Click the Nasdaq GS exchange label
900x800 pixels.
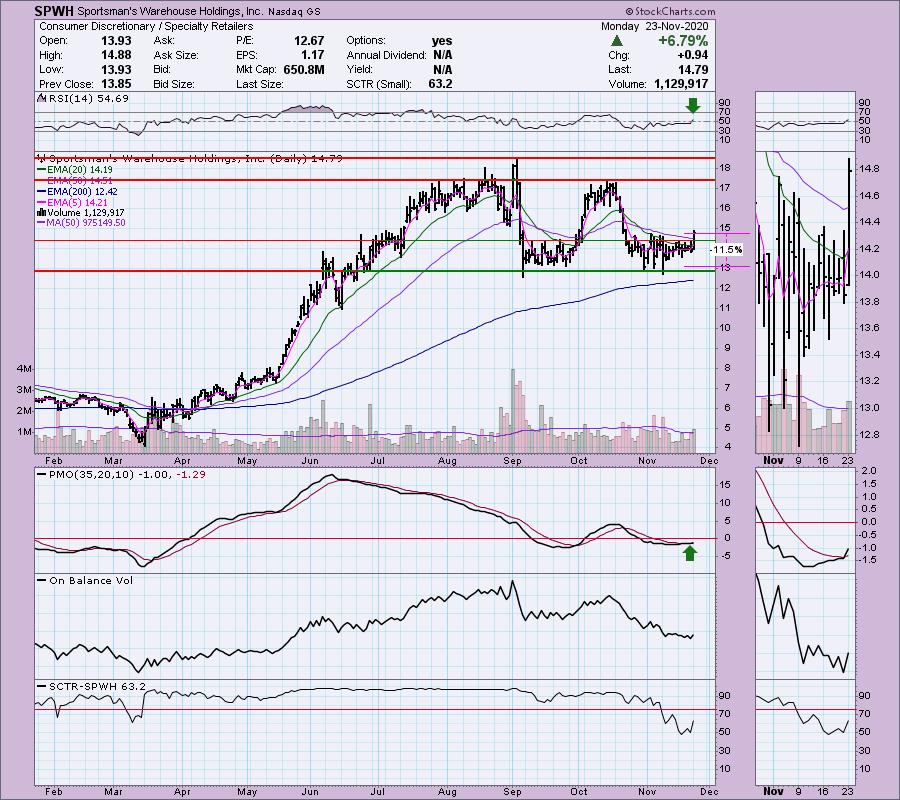292,11
